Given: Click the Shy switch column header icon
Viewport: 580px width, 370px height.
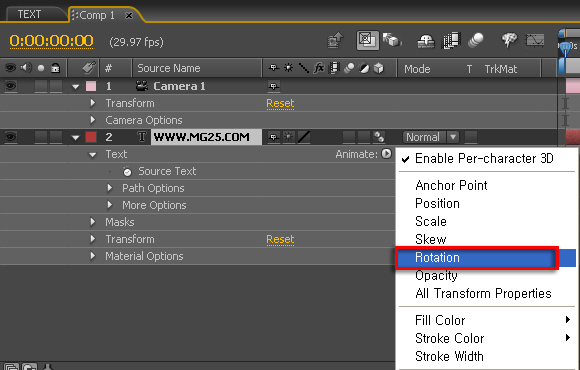Looking at the screenshot, I should [274, 68].
